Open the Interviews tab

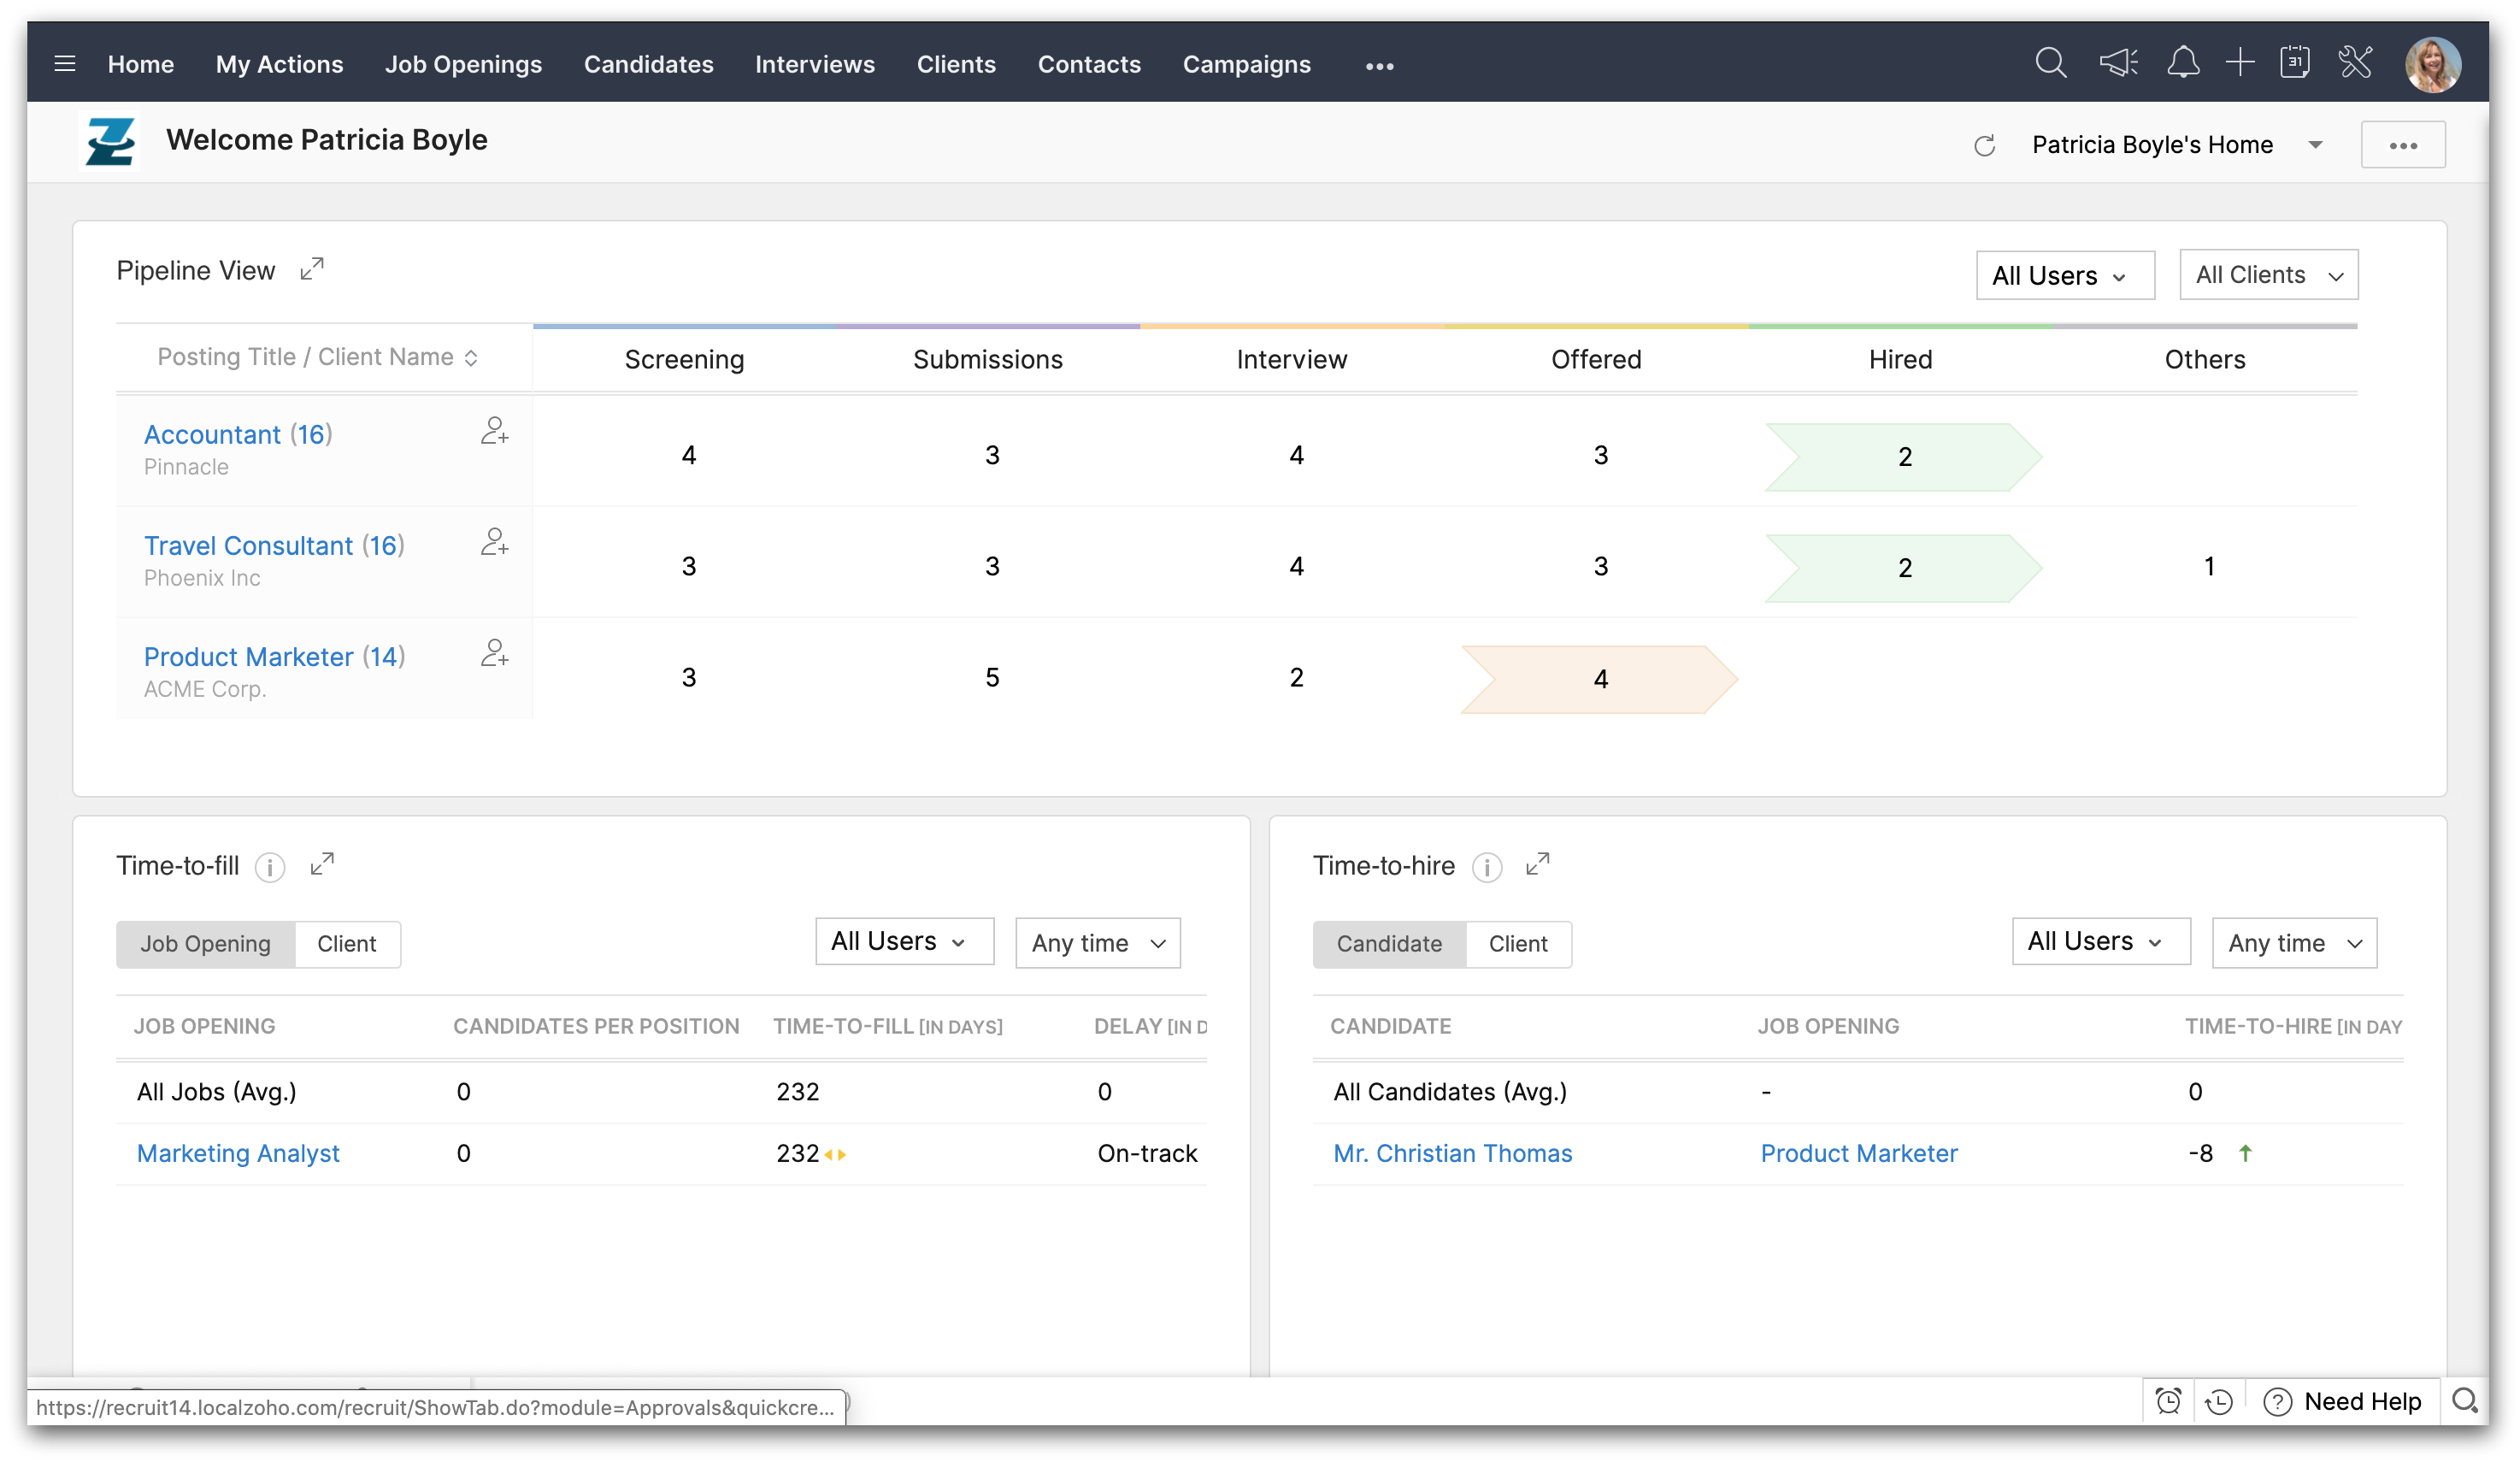click(x=814, y=64)
